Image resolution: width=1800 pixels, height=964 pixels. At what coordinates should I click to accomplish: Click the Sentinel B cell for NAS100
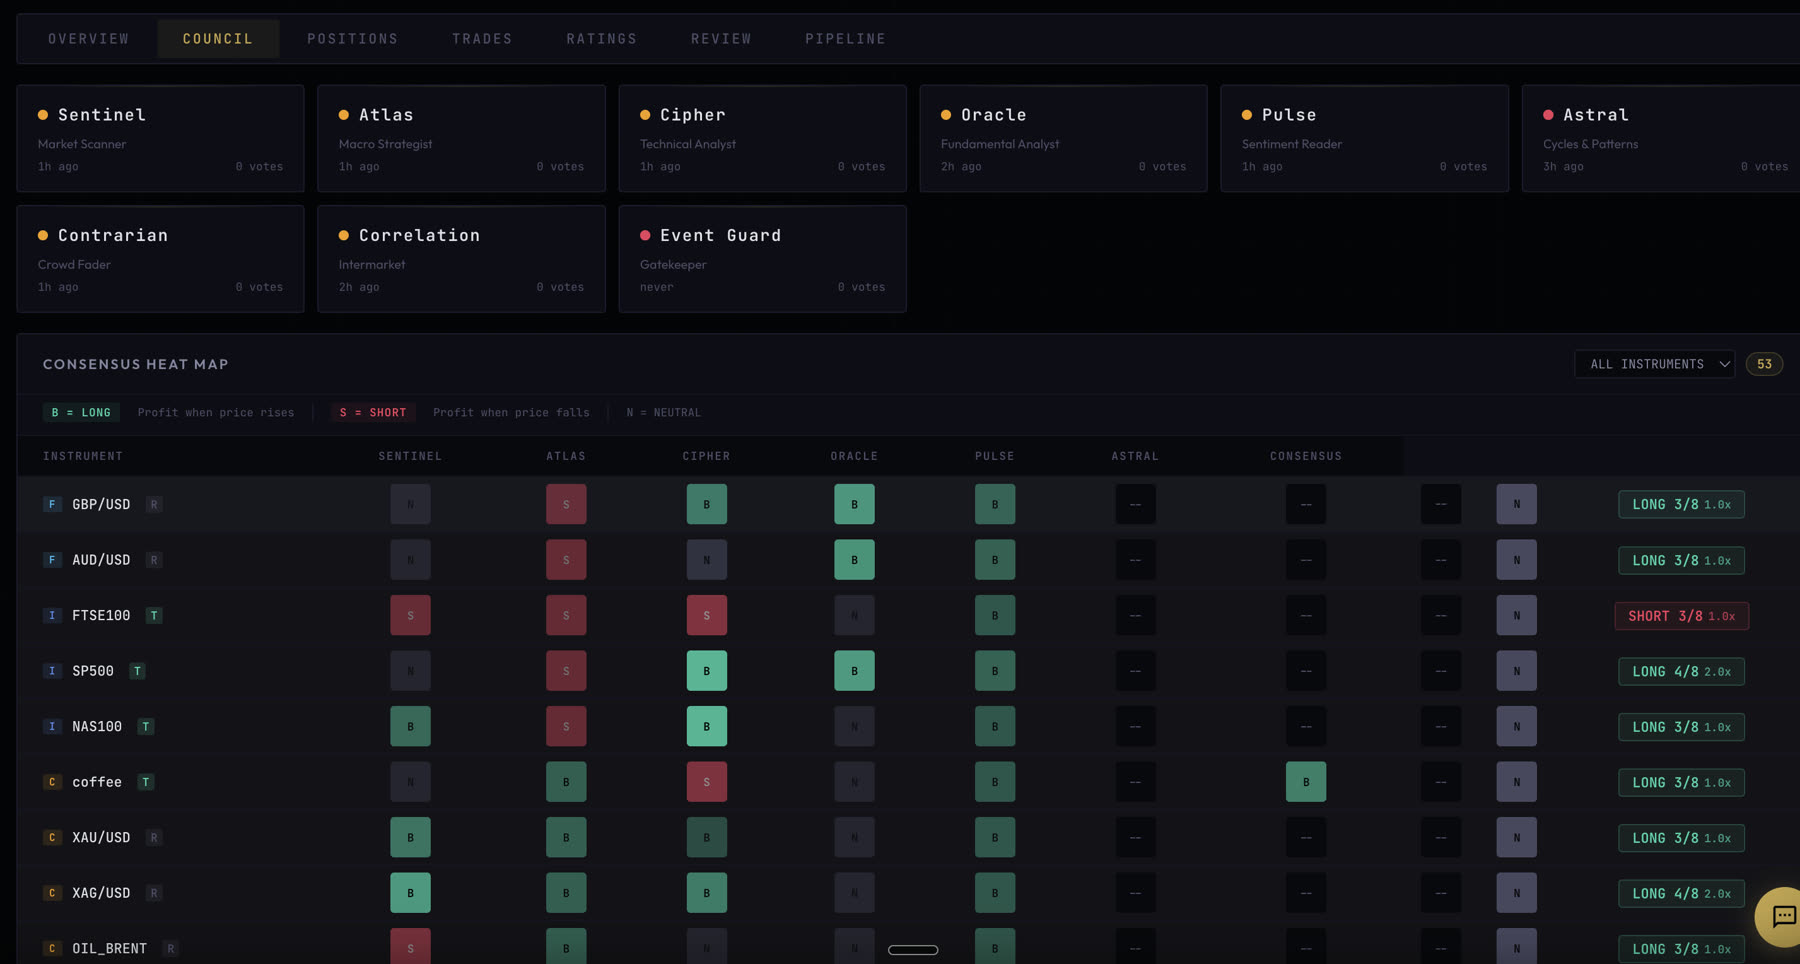pyautogui.click(x=410, y=726)
